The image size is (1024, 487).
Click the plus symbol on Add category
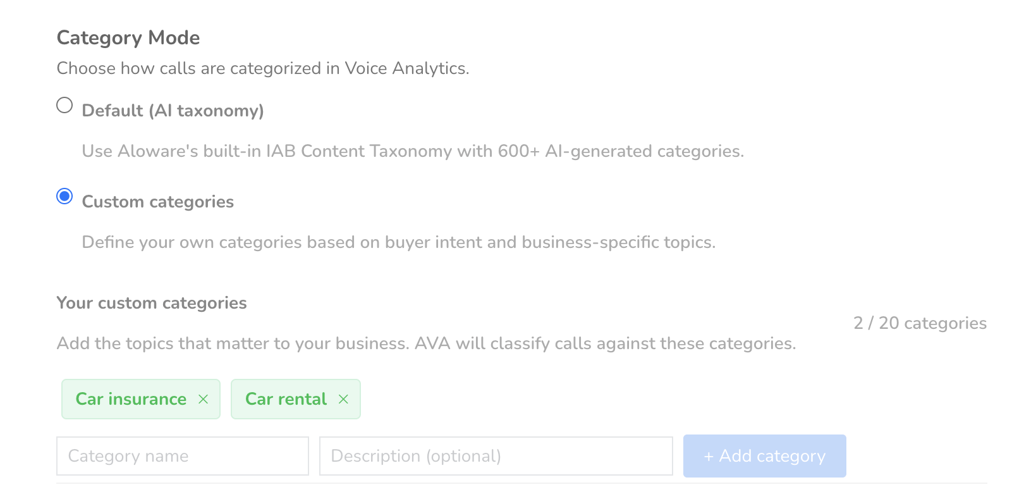pos(708,456)
